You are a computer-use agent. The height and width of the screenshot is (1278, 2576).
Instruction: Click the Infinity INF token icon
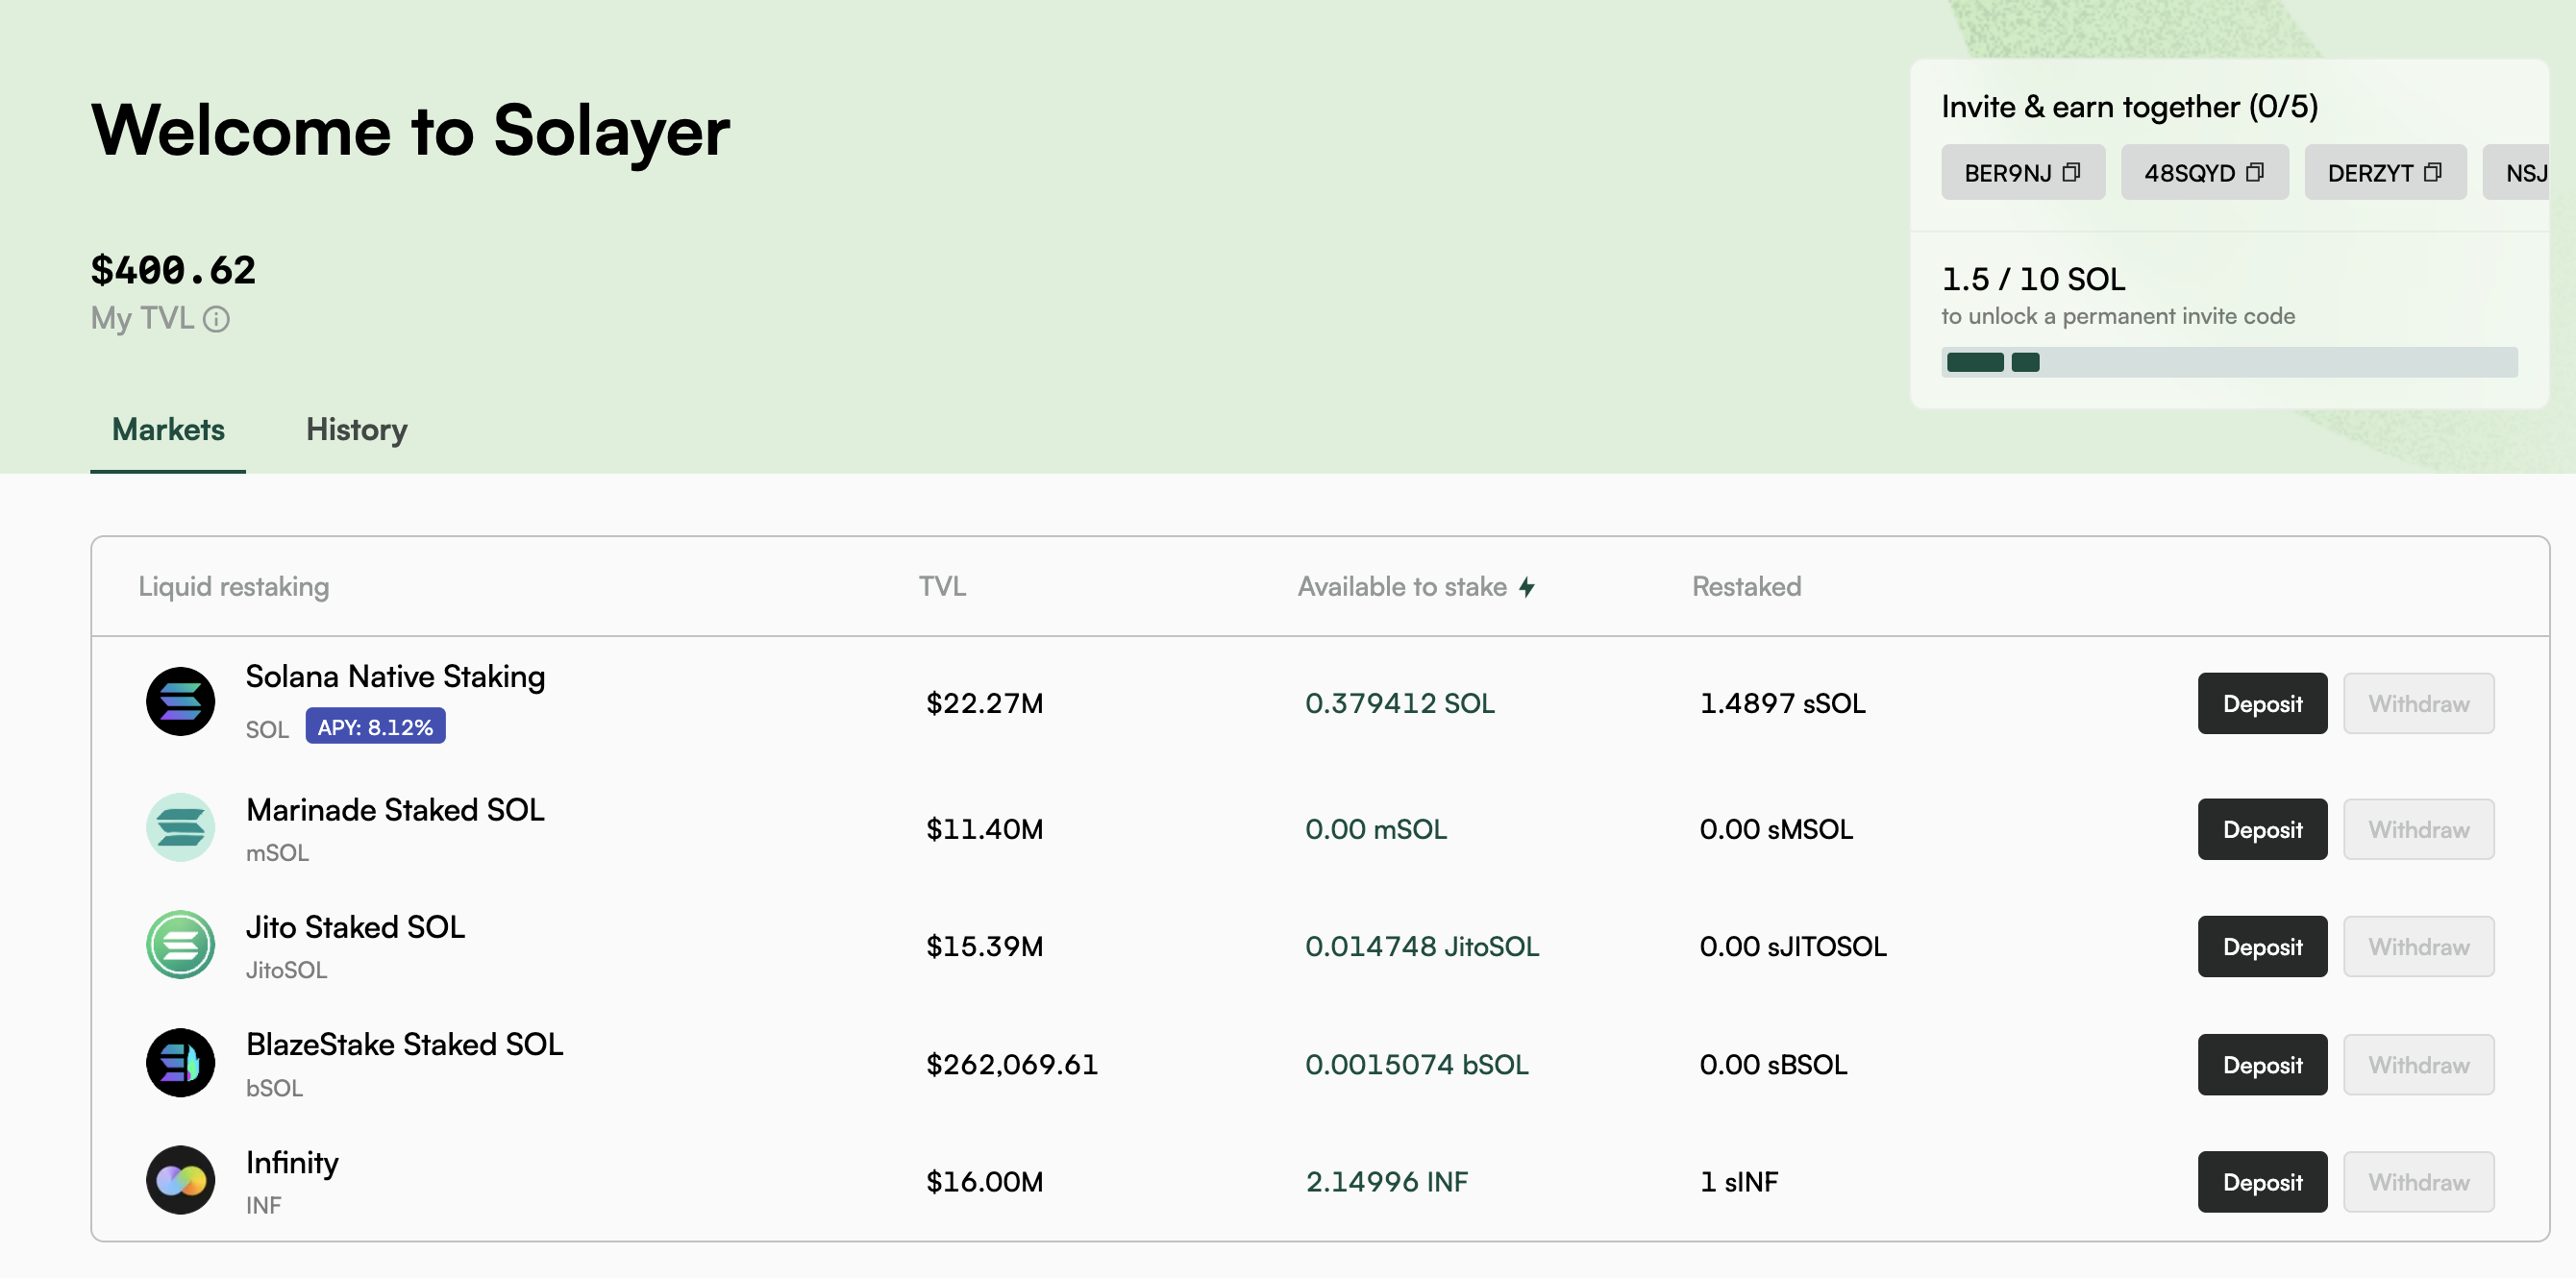click(180, 1180)
